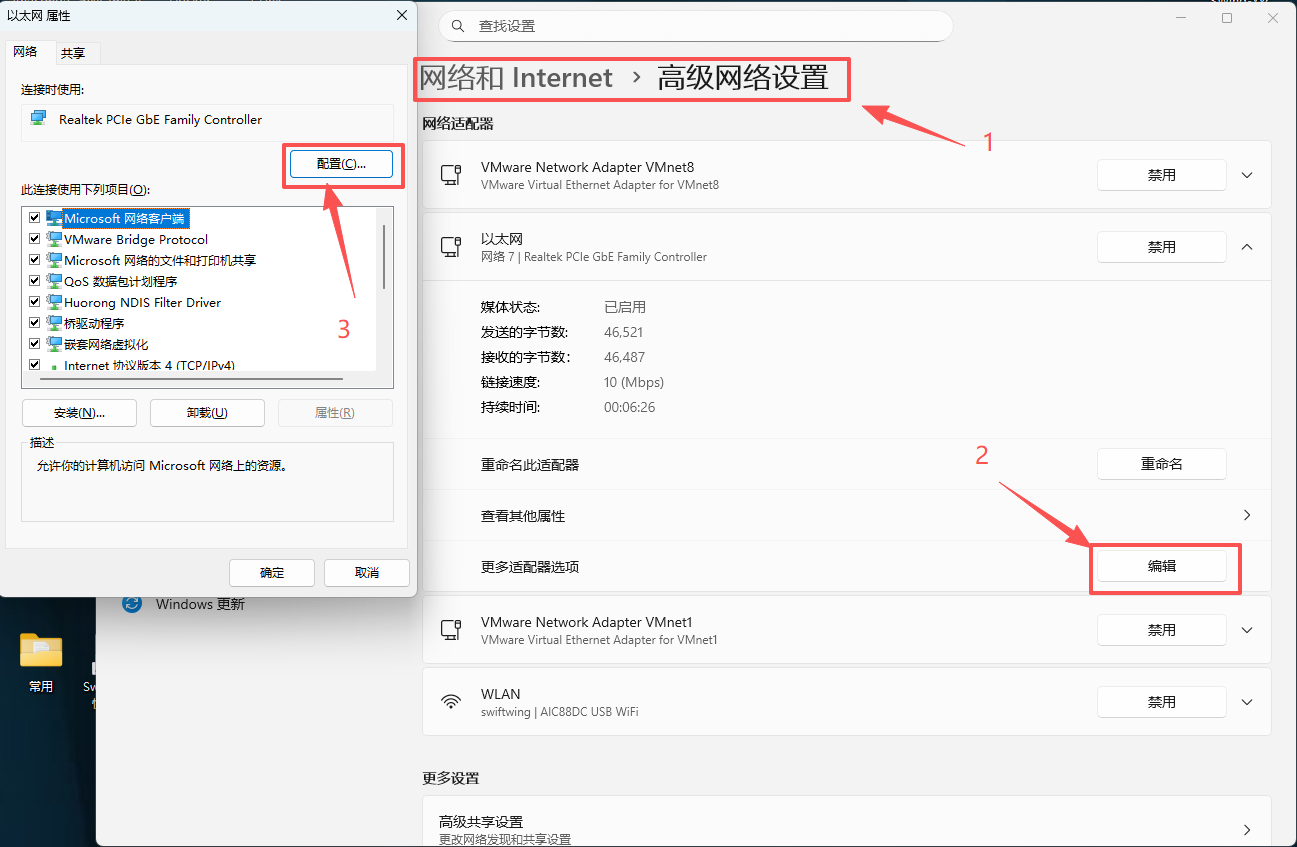The width and height of the screenshot is (1297, 847).
Task: Click the Microsoft 网络的文件和打印机共享 item icon
Action: 54,260
